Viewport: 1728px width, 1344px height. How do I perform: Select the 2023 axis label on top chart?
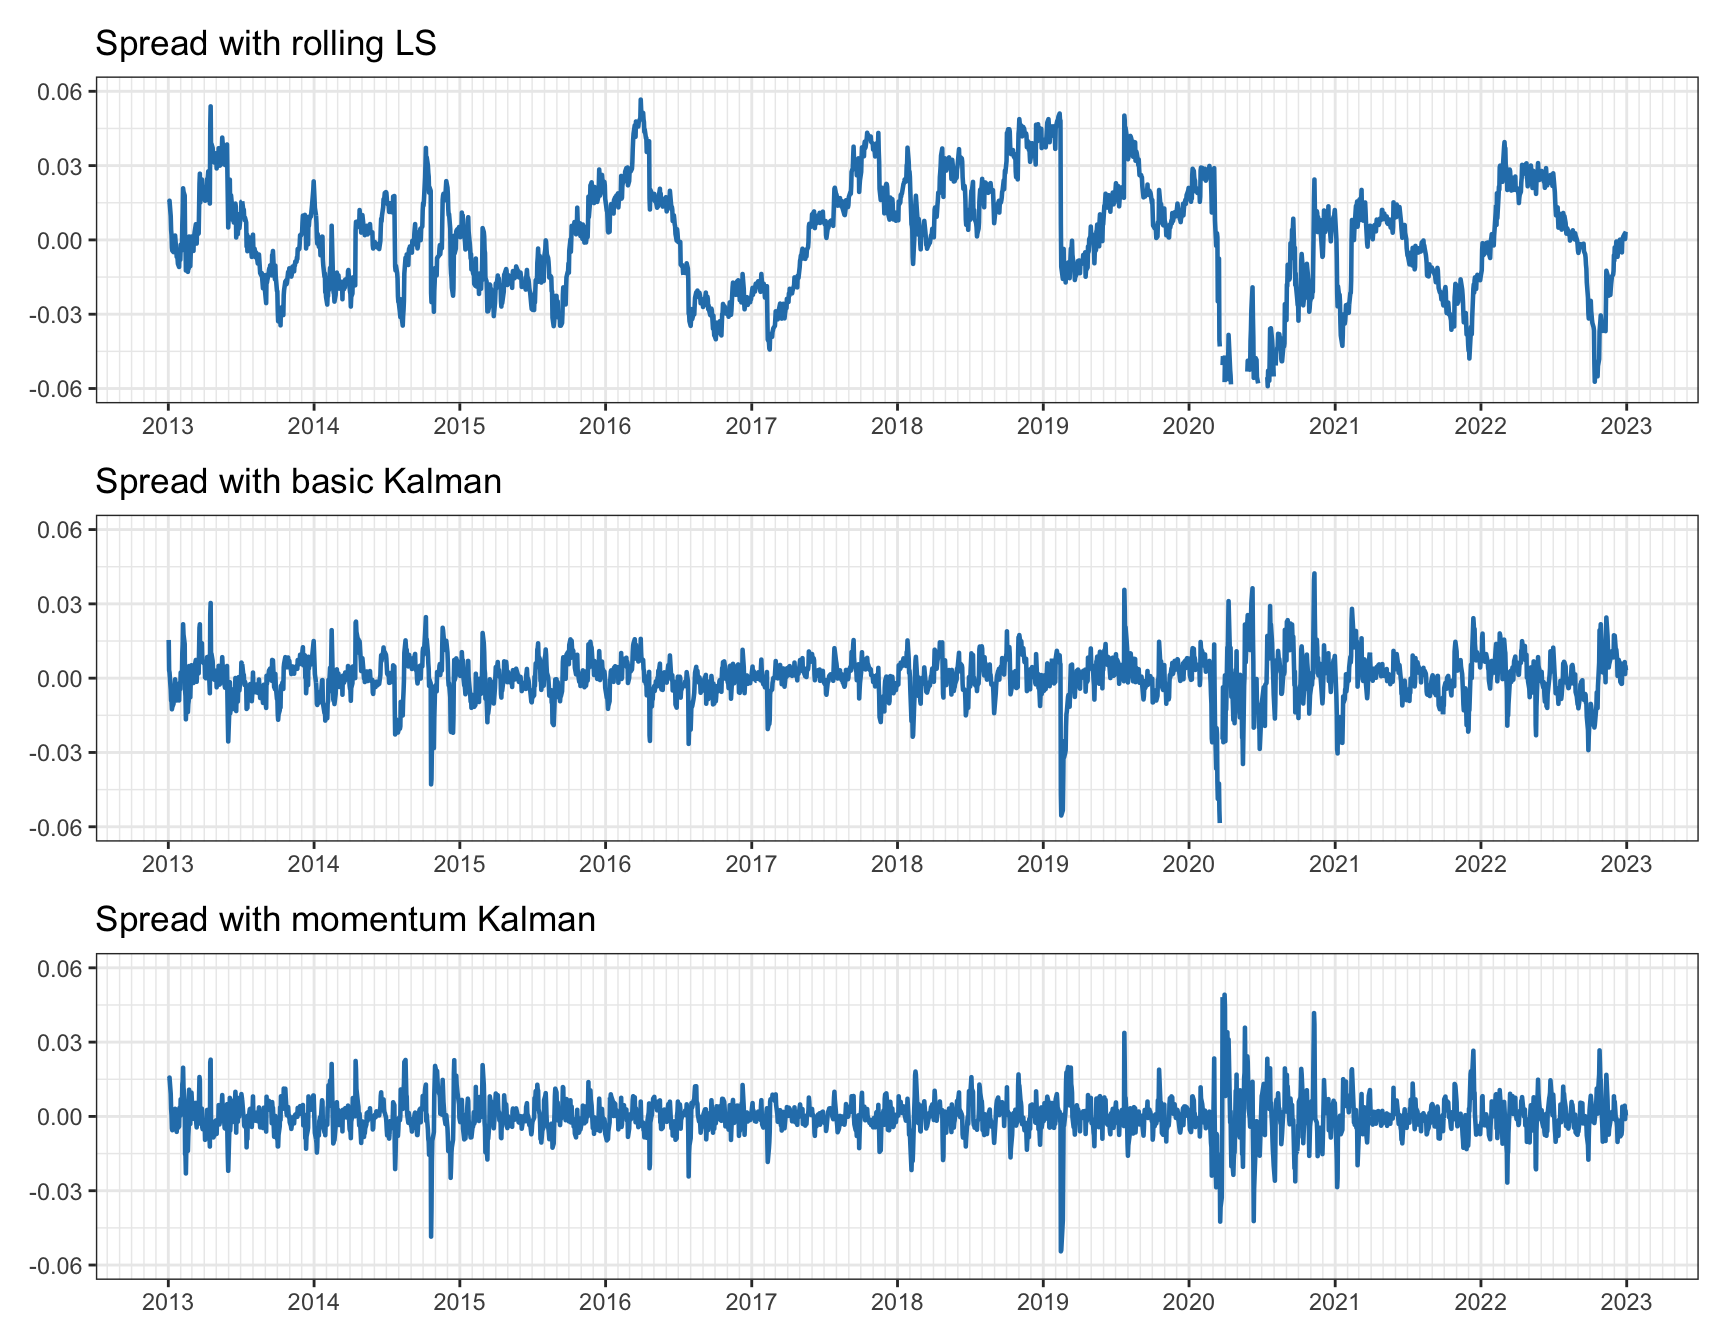tap(1627, 425)
